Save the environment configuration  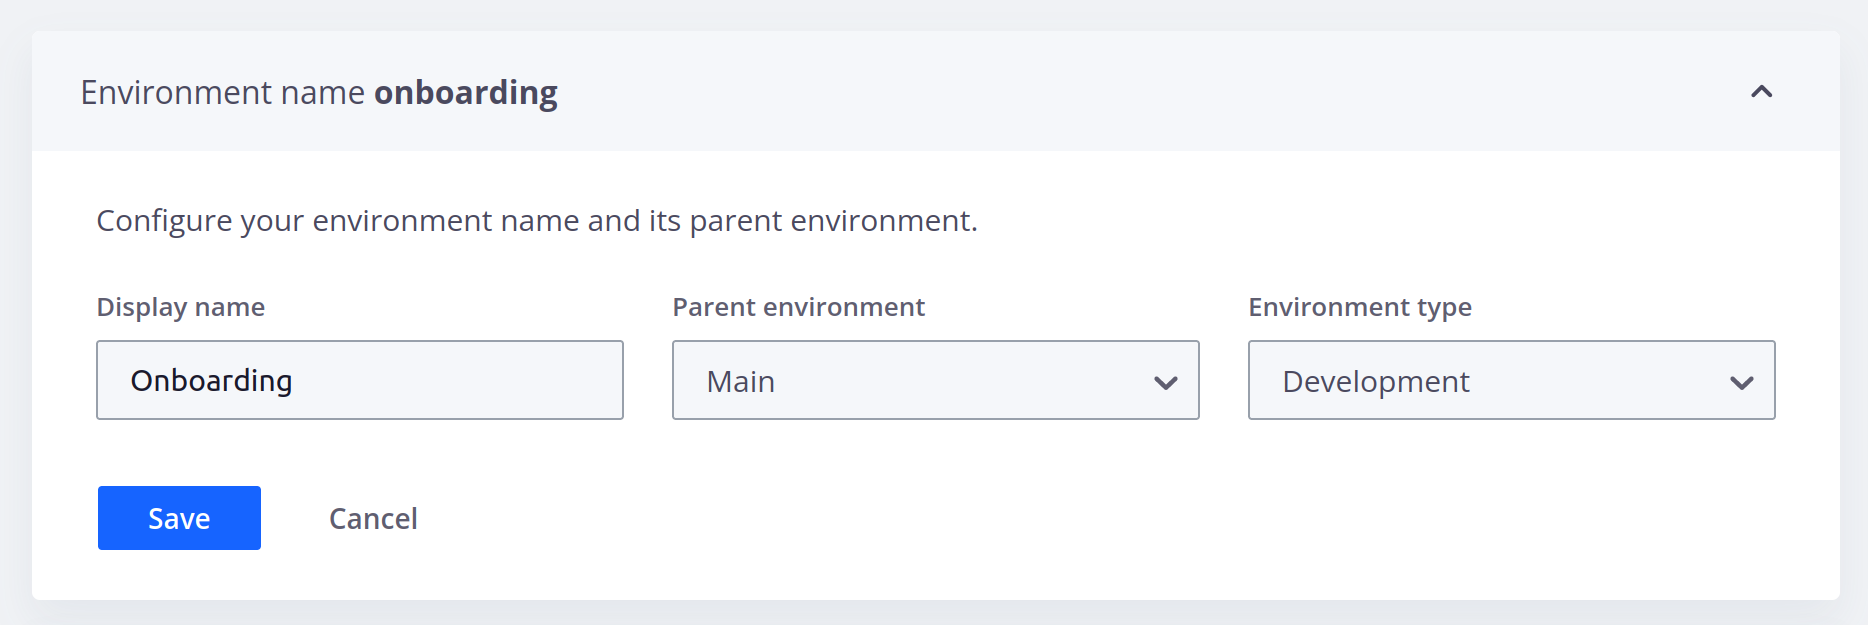click(179, 518)
